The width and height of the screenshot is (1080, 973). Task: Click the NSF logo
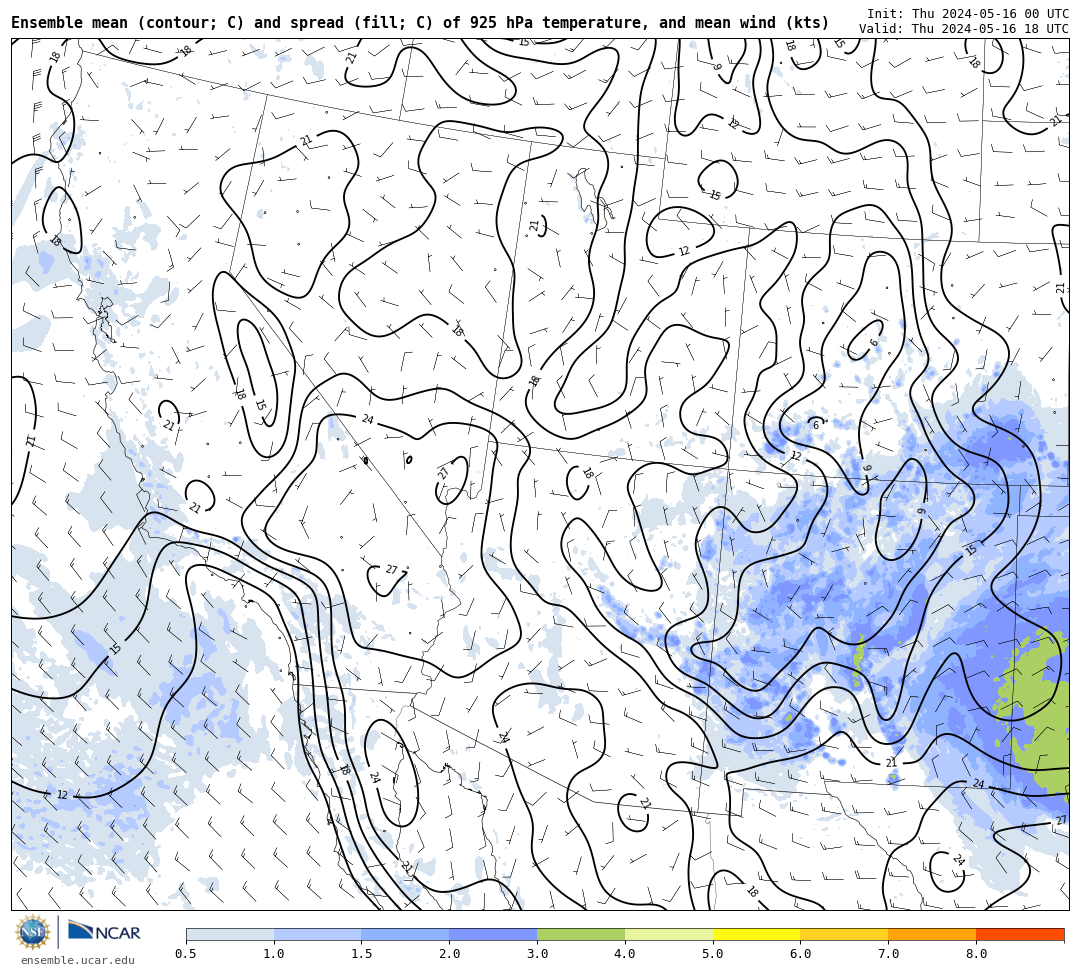coord(32,933)
